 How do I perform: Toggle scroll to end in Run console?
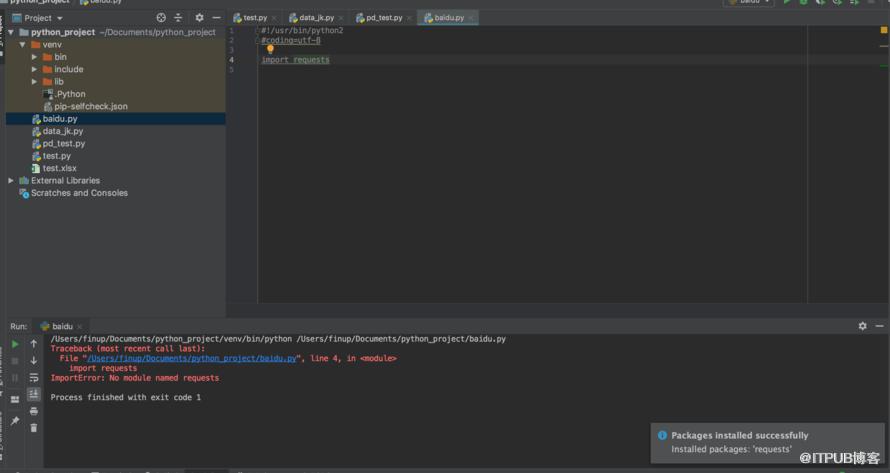tap(33, 394)
